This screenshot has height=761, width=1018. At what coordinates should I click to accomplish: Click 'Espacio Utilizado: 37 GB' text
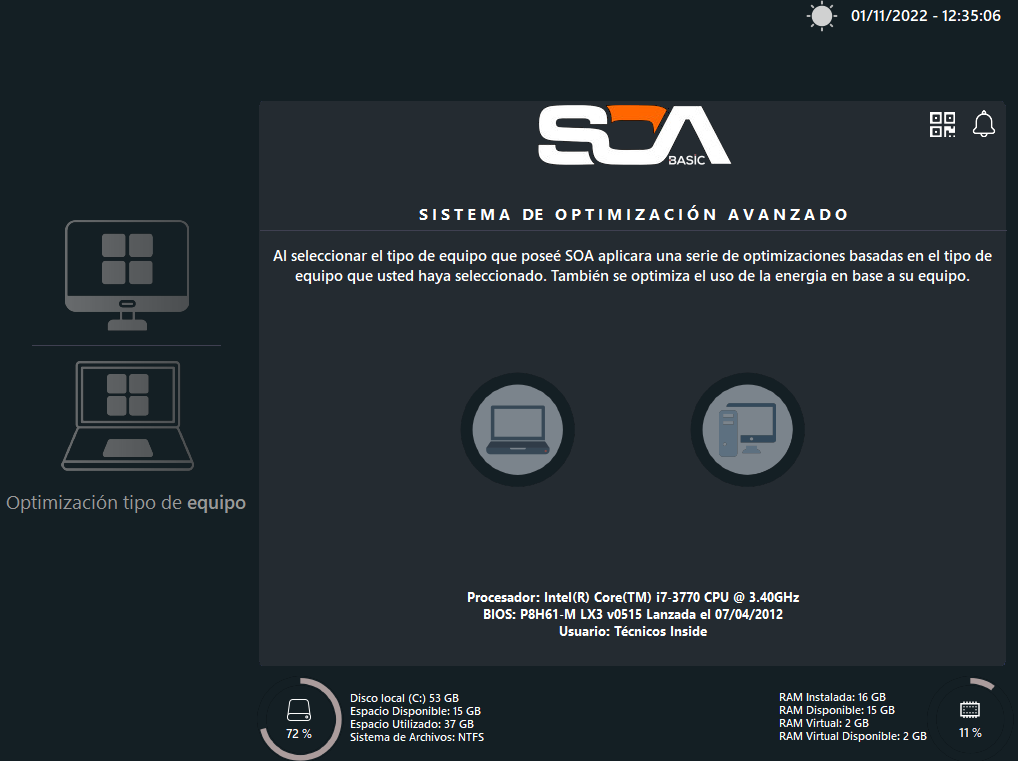[x=412, y=724]
